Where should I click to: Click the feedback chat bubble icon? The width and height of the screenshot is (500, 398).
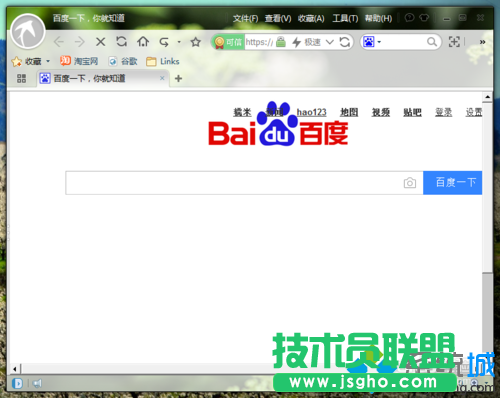409,17
